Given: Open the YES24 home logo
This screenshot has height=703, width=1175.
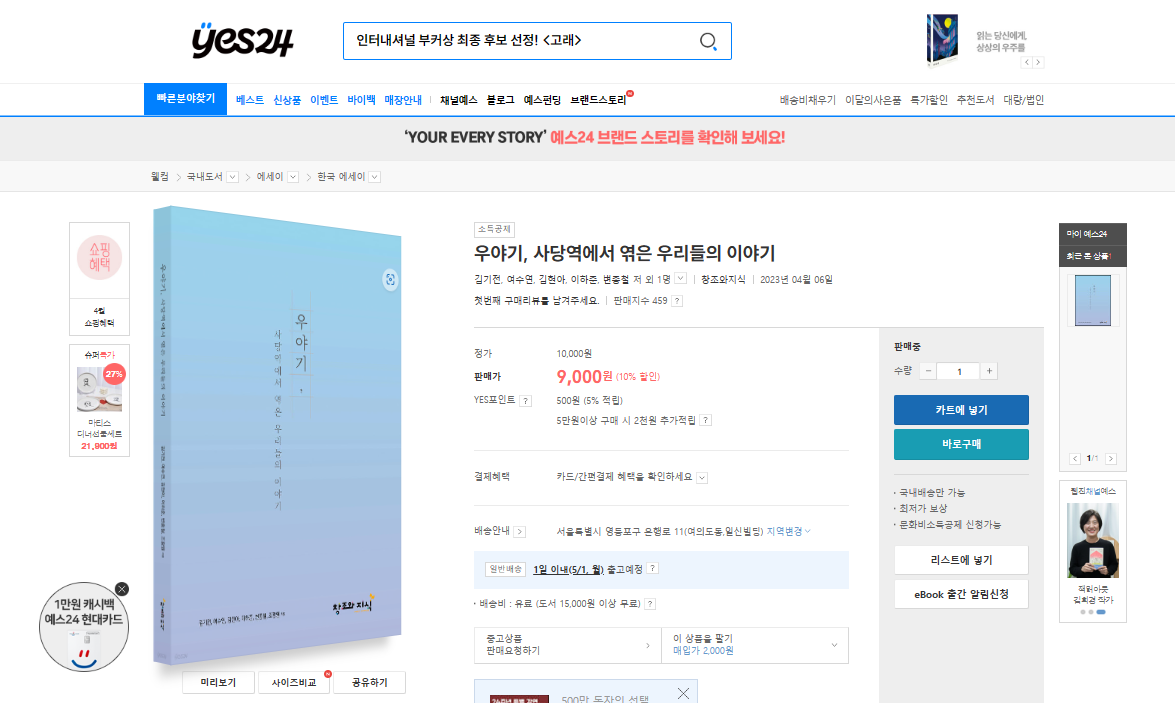Looking at the screenshot, I should pos(242,40).
